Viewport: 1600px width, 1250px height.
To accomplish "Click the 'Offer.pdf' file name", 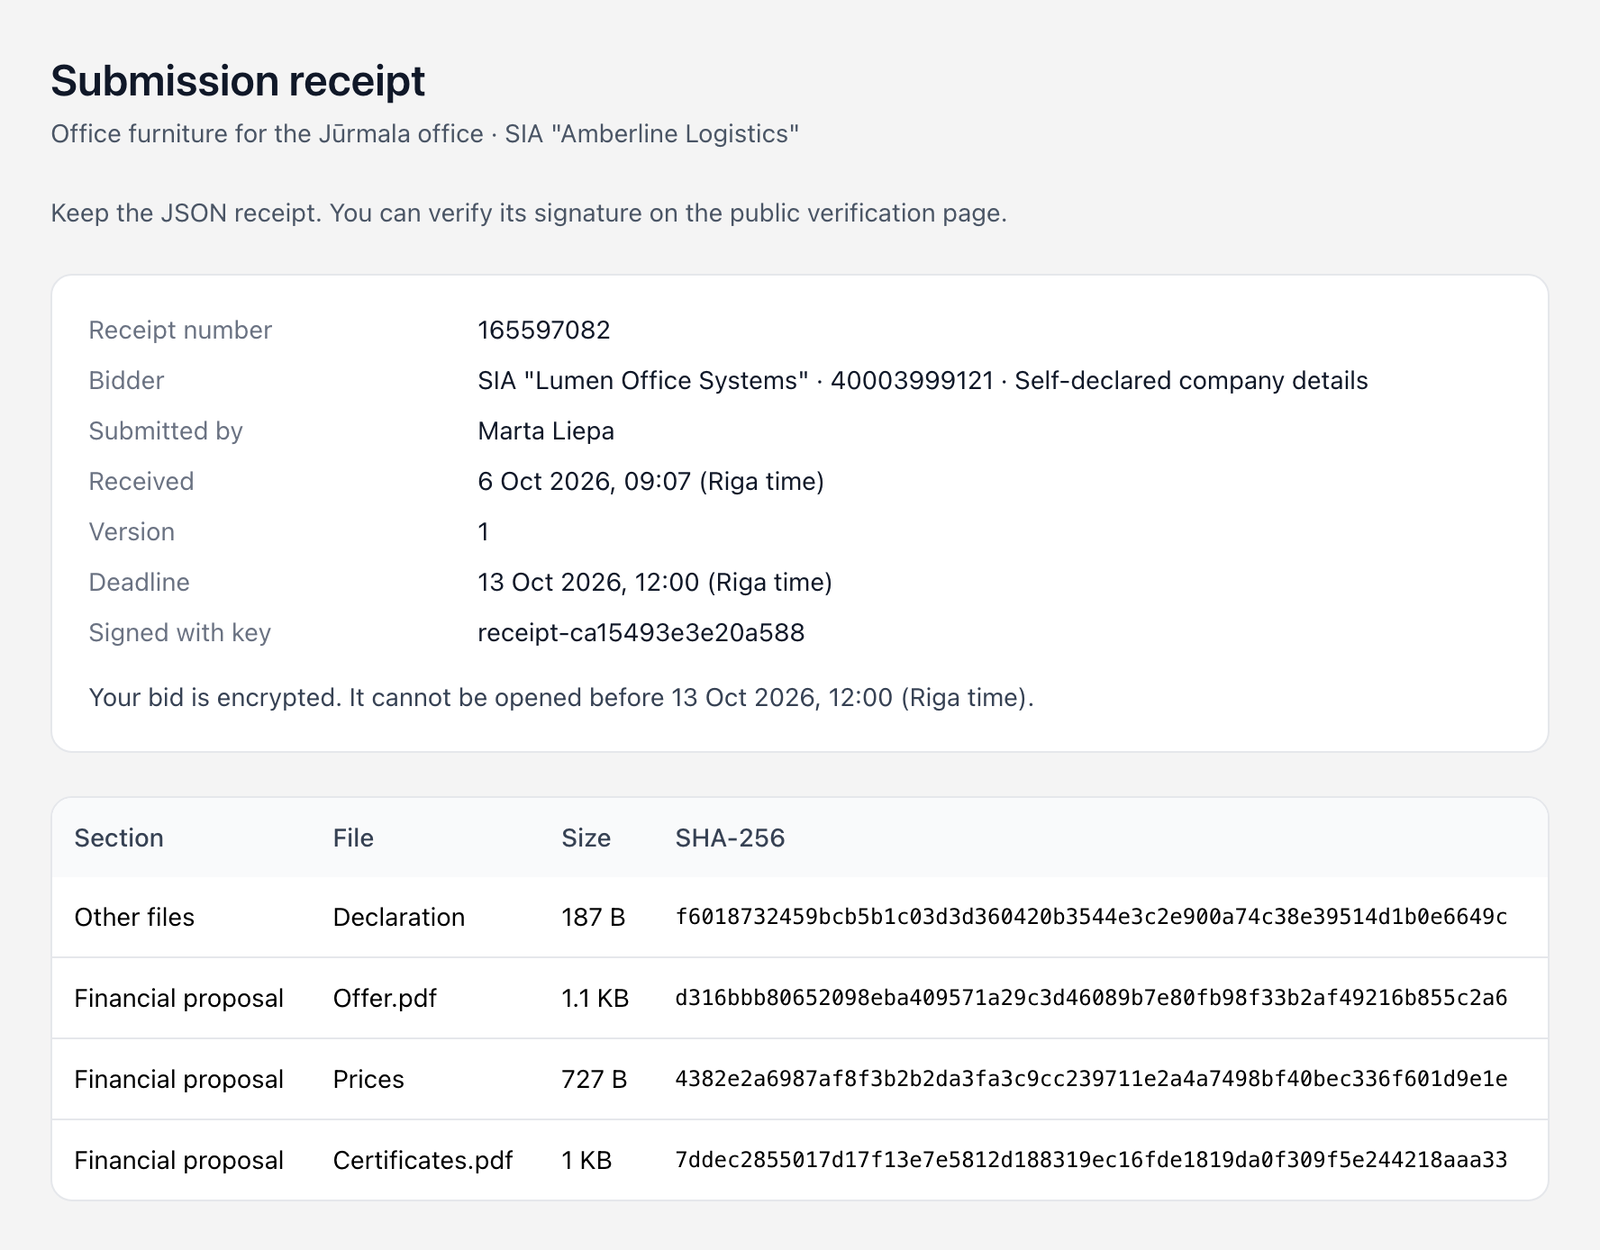I will coord(385,999).
